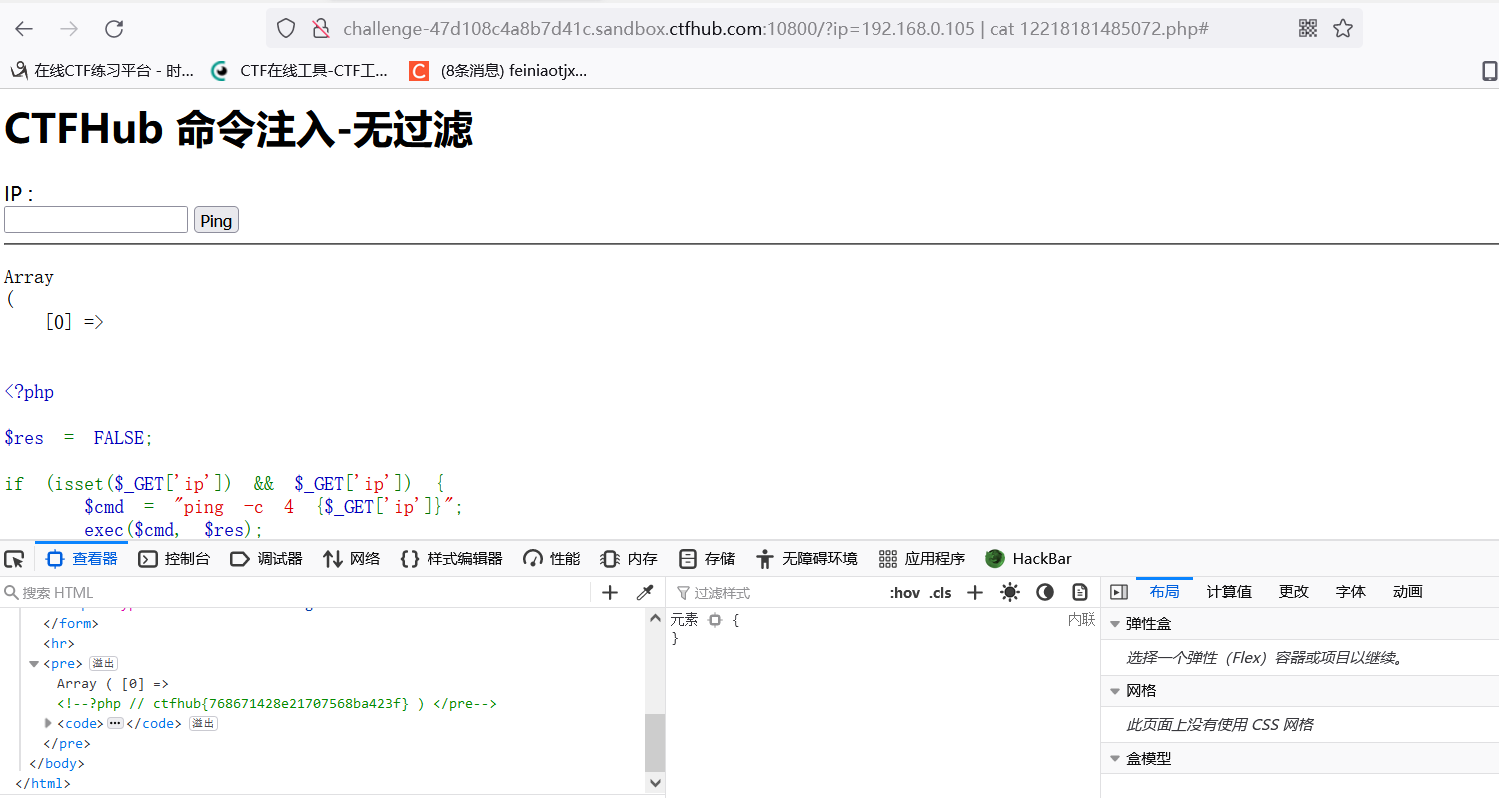Collapse the pre element node
The width and height of the screenshot is (1499, 798).
click(34, 664)
